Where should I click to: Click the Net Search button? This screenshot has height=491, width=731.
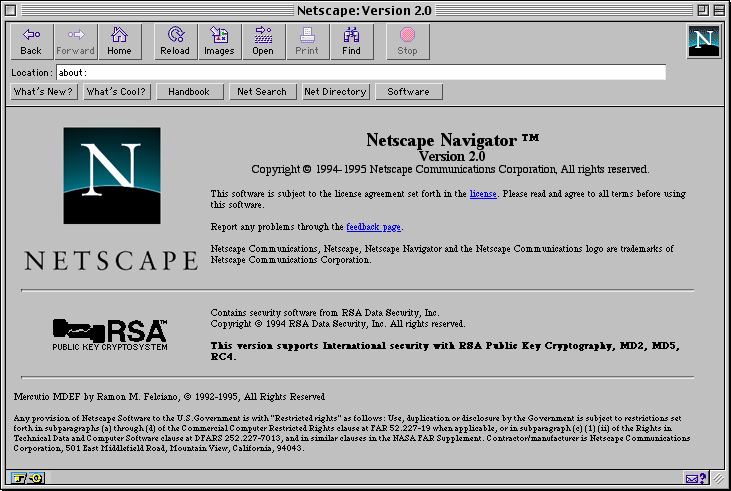coord(262,91)
